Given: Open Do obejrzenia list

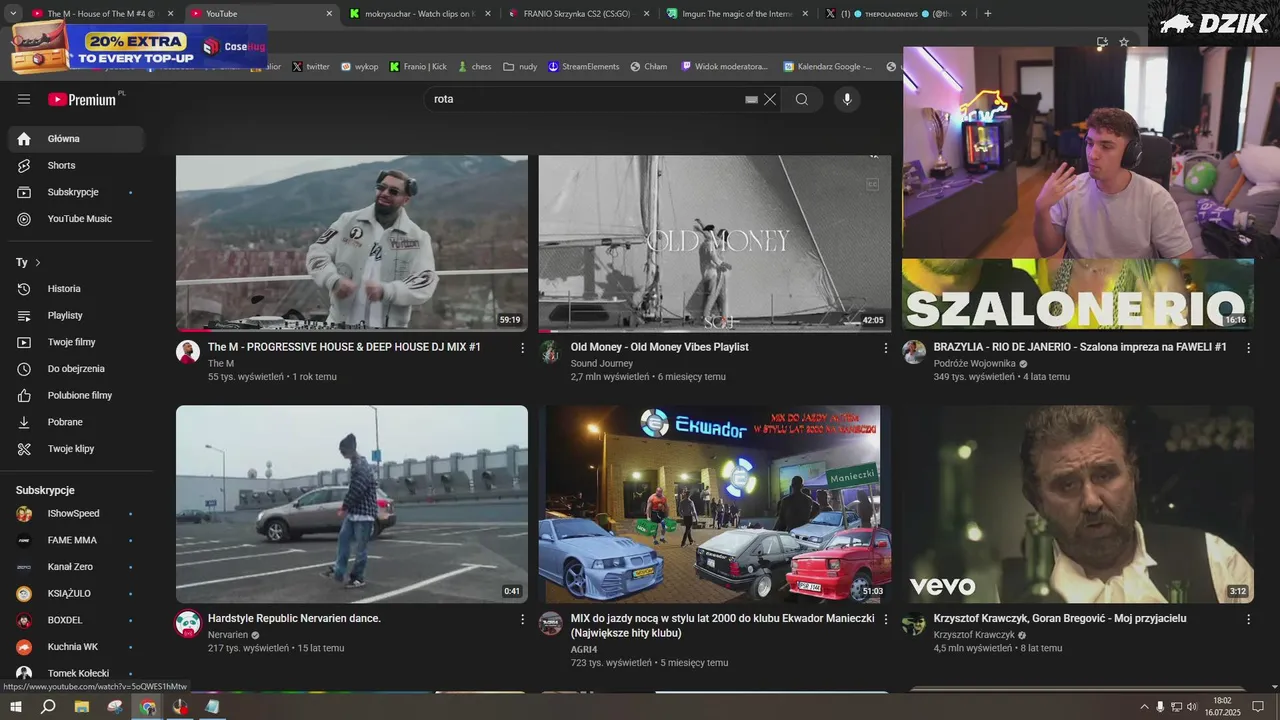Looking at the screenshot, I should point(76,369).
